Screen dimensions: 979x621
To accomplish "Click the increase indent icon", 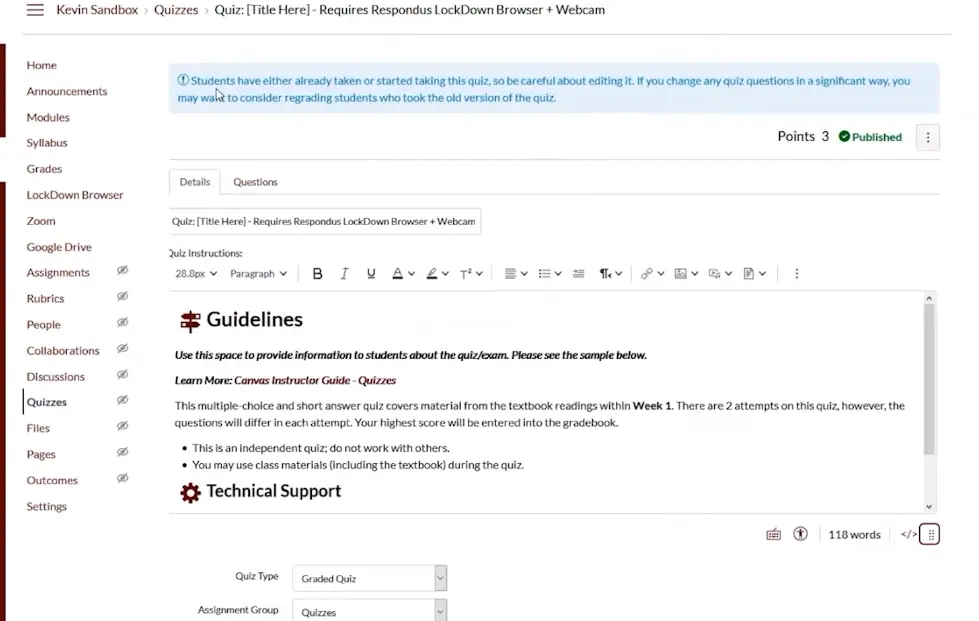I will (x=578, y=274).
